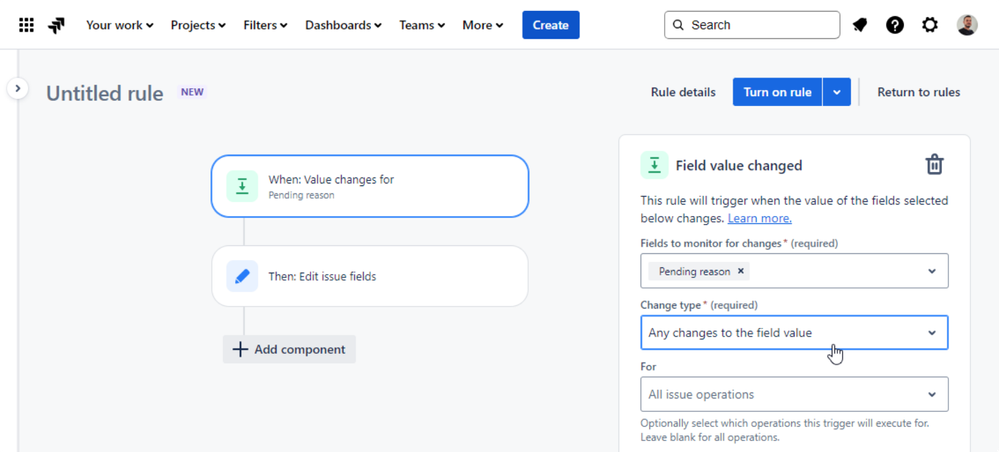The height and width of the screenshot is (452, 999).
Task: Expand the Turn on rule options arrow
Action: coord(837,92)
